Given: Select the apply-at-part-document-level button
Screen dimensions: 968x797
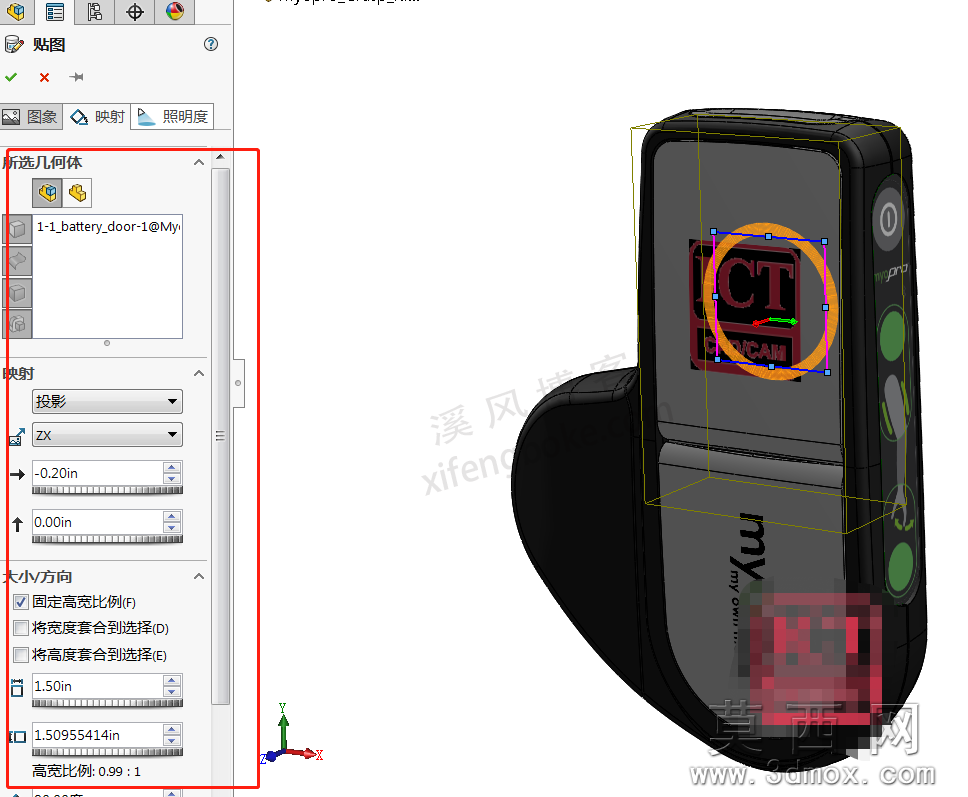Looking at the screenshot, I should (x=77, y=193).
